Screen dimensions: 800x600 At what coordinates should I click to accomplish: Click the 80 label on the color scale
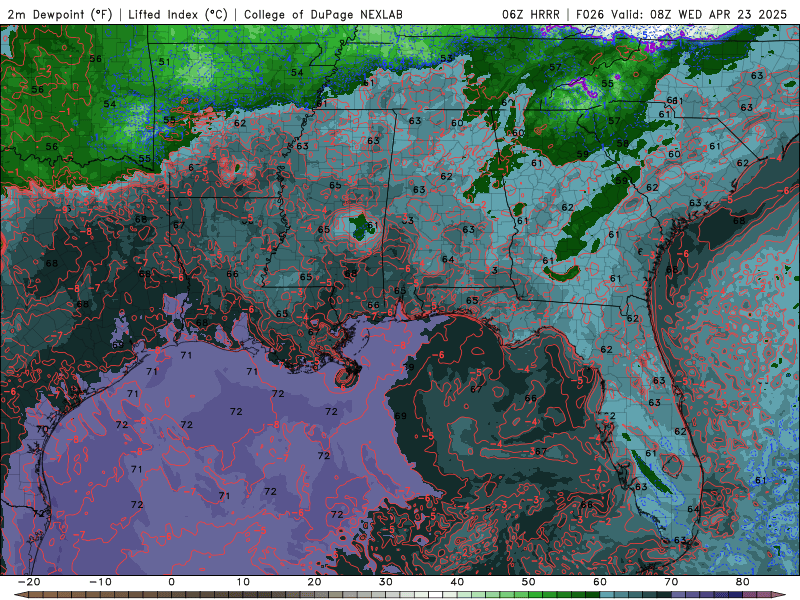(x=743, y=582)
